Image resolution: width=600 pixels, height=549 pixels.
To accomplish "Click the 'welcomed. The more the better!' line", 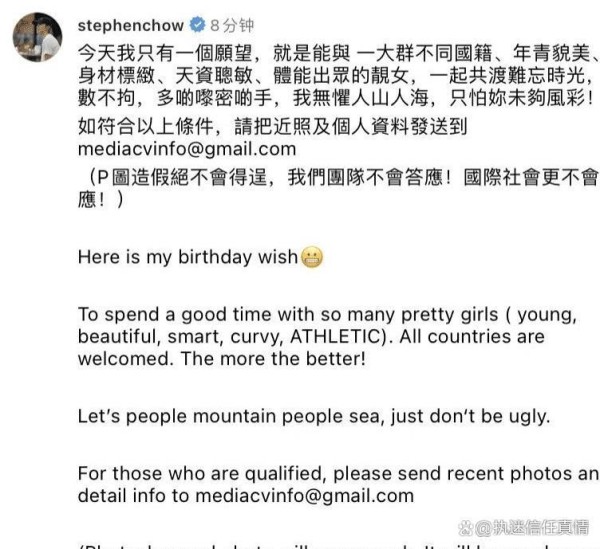I will [x=222, y=359].
